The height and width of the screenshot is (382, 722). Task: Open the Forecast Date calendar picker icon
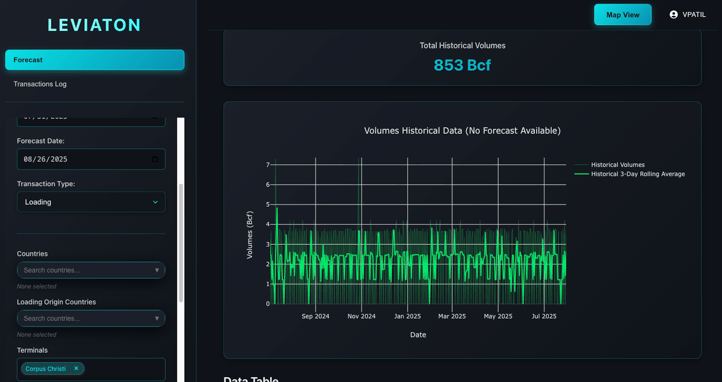coord(155,159)
